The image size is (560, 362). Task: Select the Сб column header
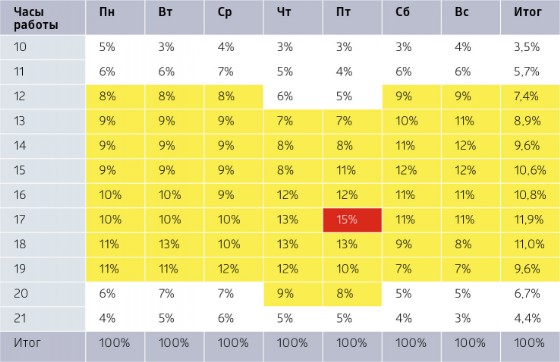[411, 17]
